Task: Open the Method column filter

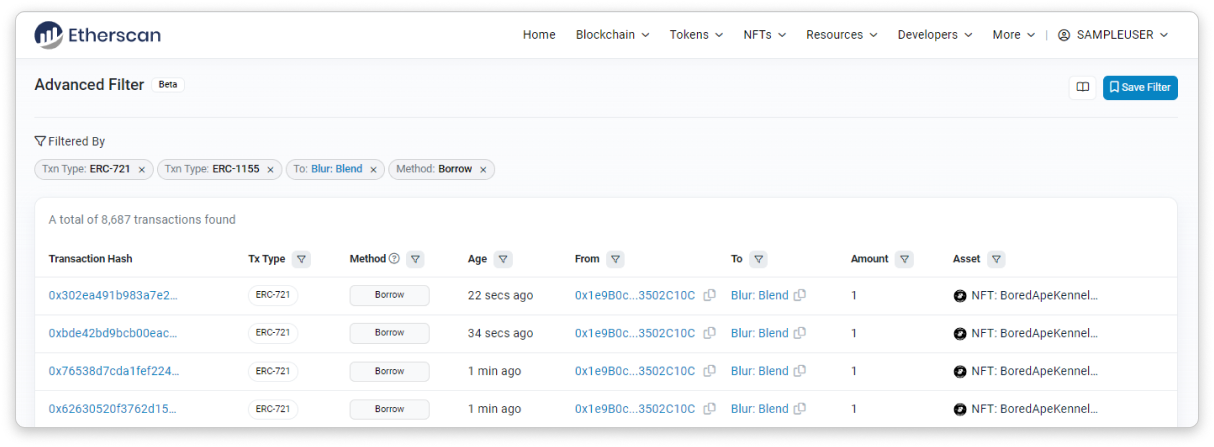Action: coord(415,259)
